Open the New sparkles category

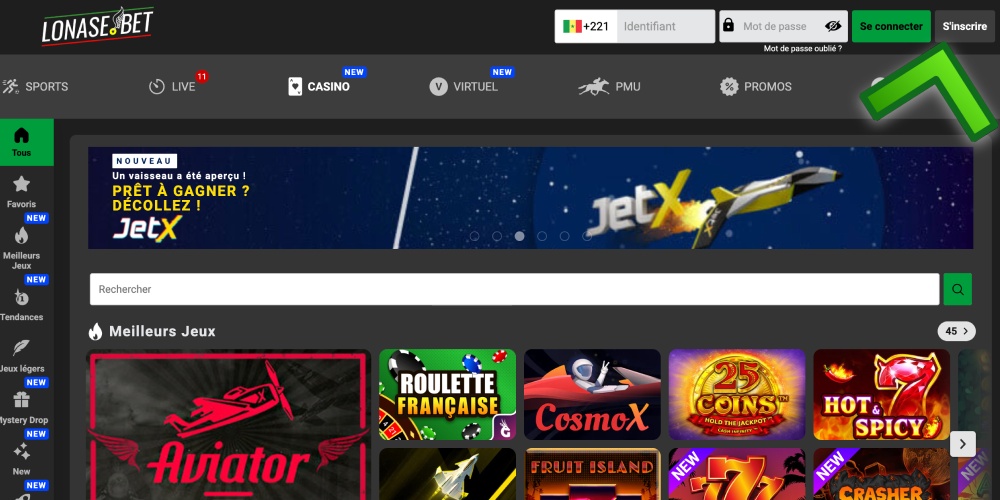(22, 459)
